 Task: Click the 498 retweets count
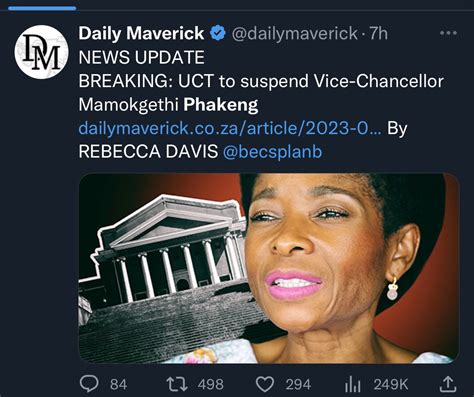211,385
